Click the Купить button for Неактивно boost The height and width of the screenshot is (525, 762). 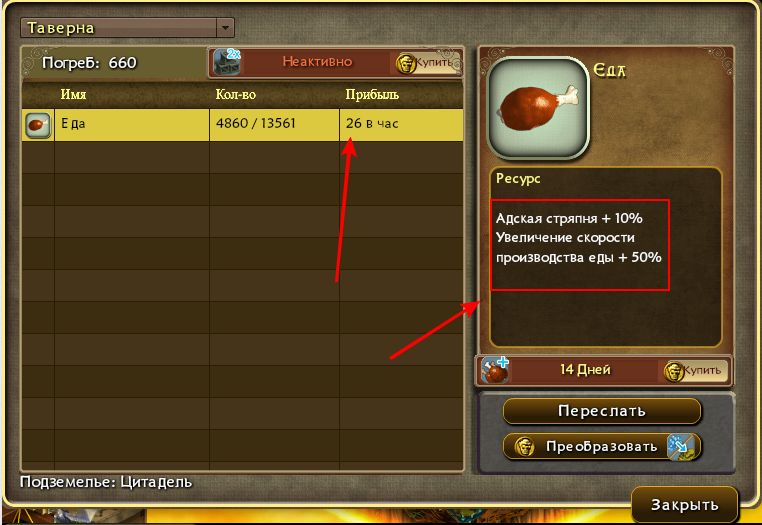coord(425,63)
